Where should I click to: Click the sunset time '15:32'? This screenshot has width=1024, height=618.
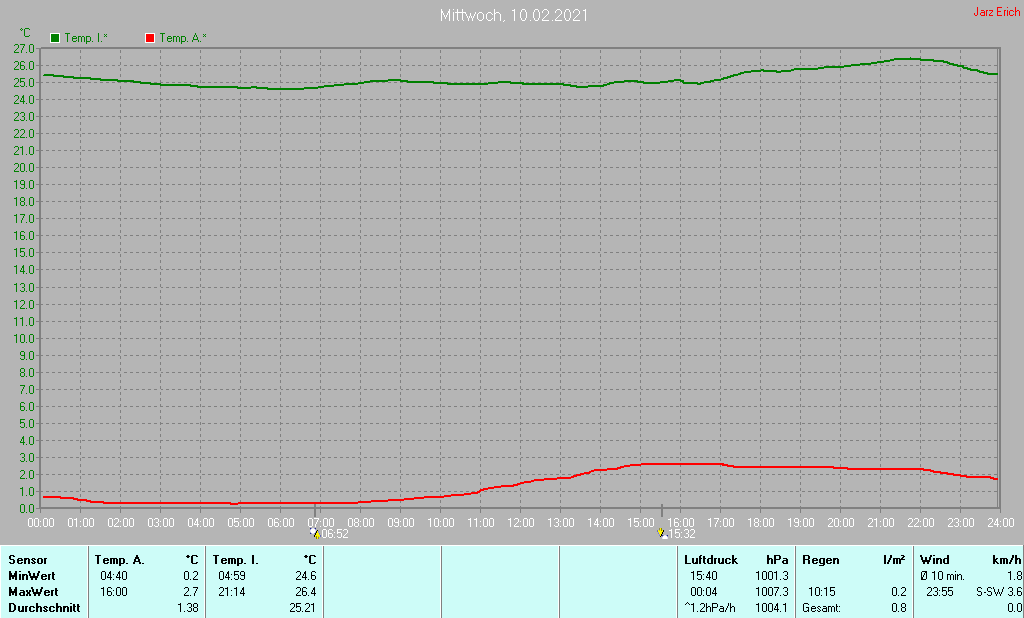click(x=682, y=534)
